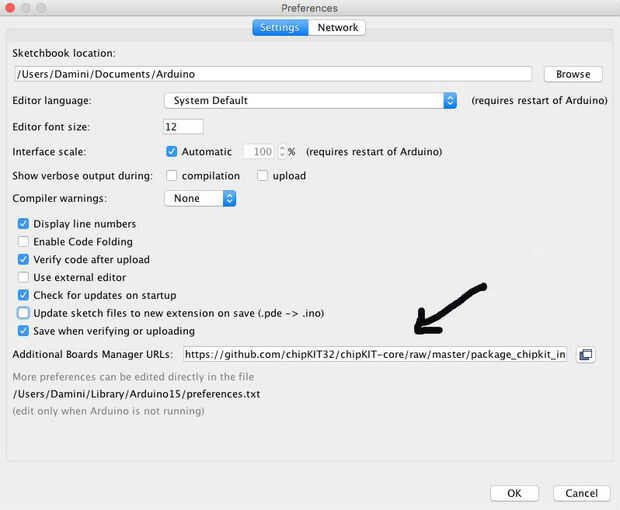Enable verbose output during upload
This screenshot has height=510, width=620.
click(x=262, y=175)
